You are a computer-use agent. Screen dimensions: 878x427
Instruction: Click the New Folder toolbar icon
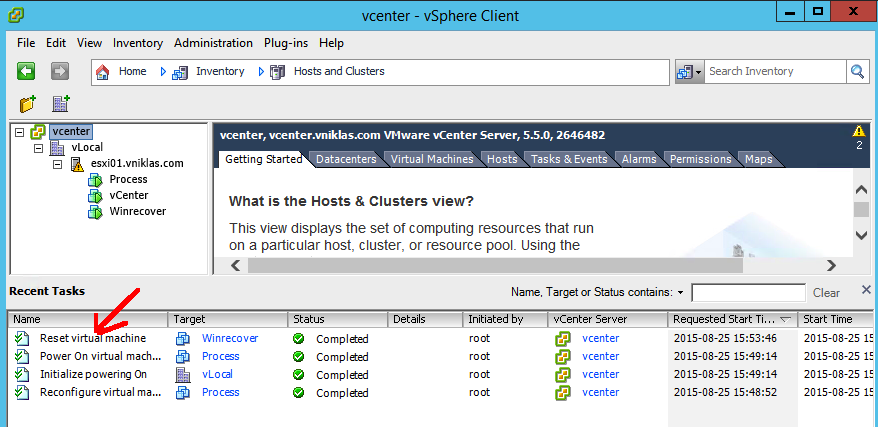27,104
